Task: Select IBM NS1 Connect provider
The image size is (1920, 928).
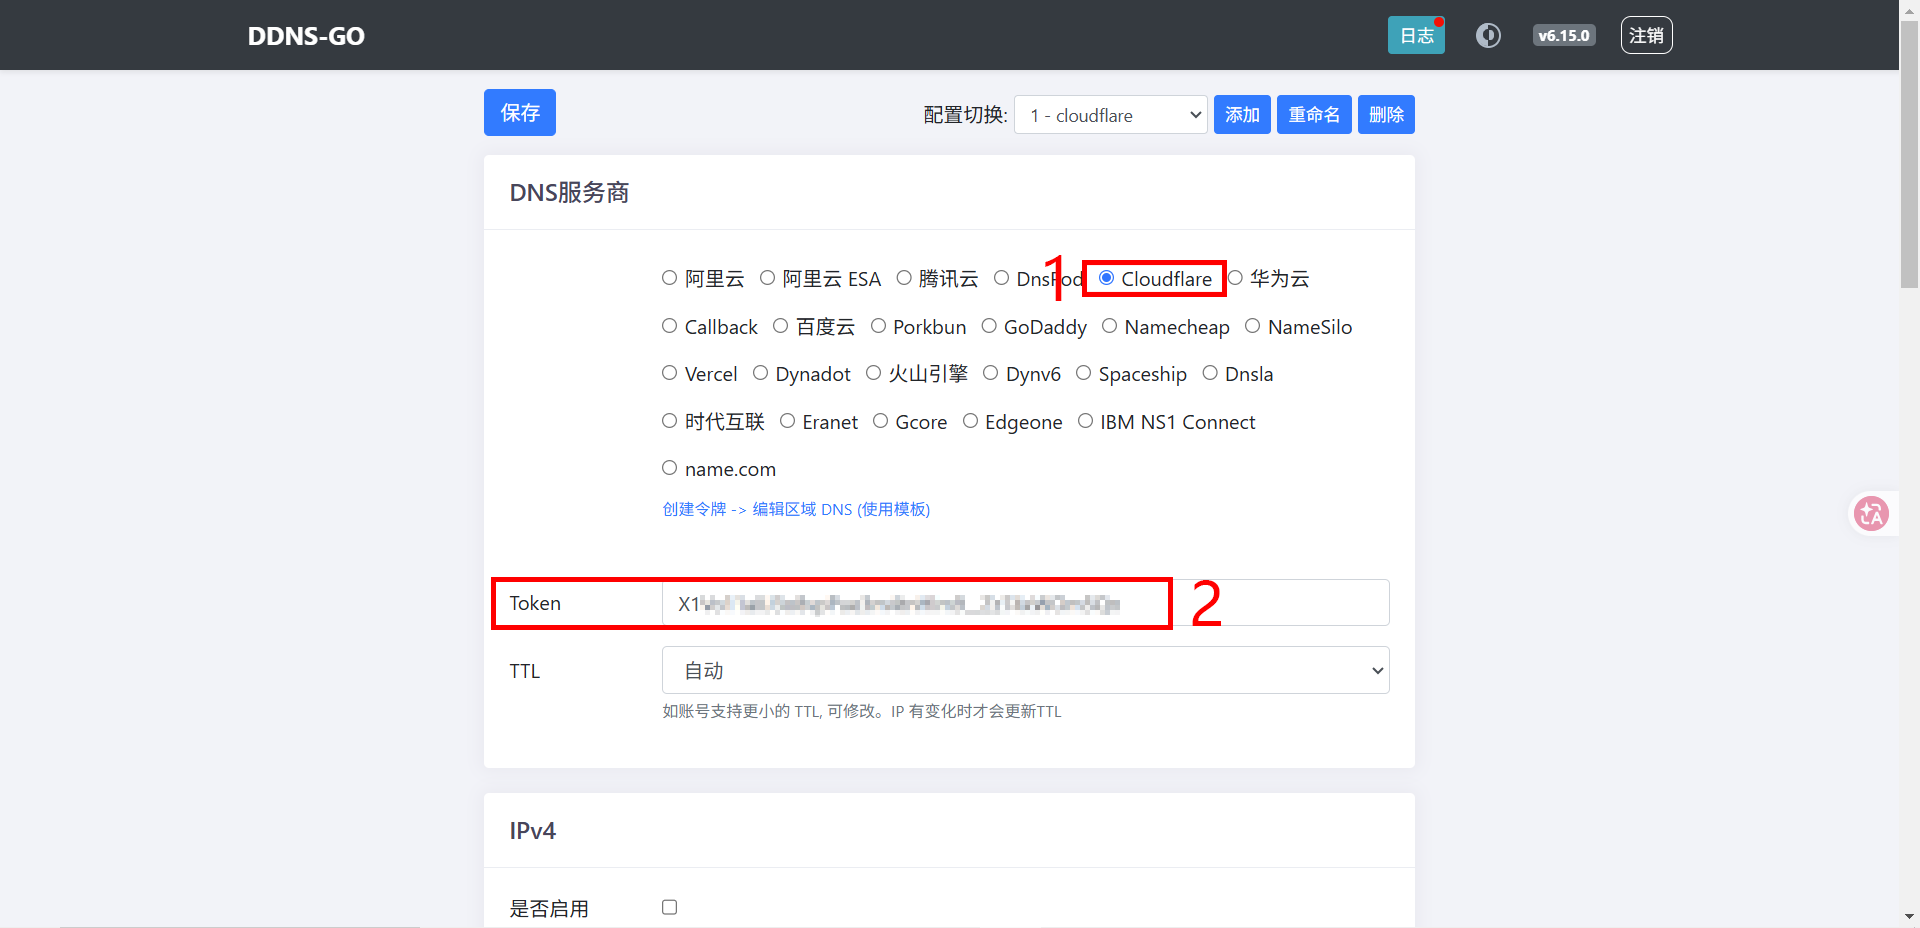Action: 1085,421
